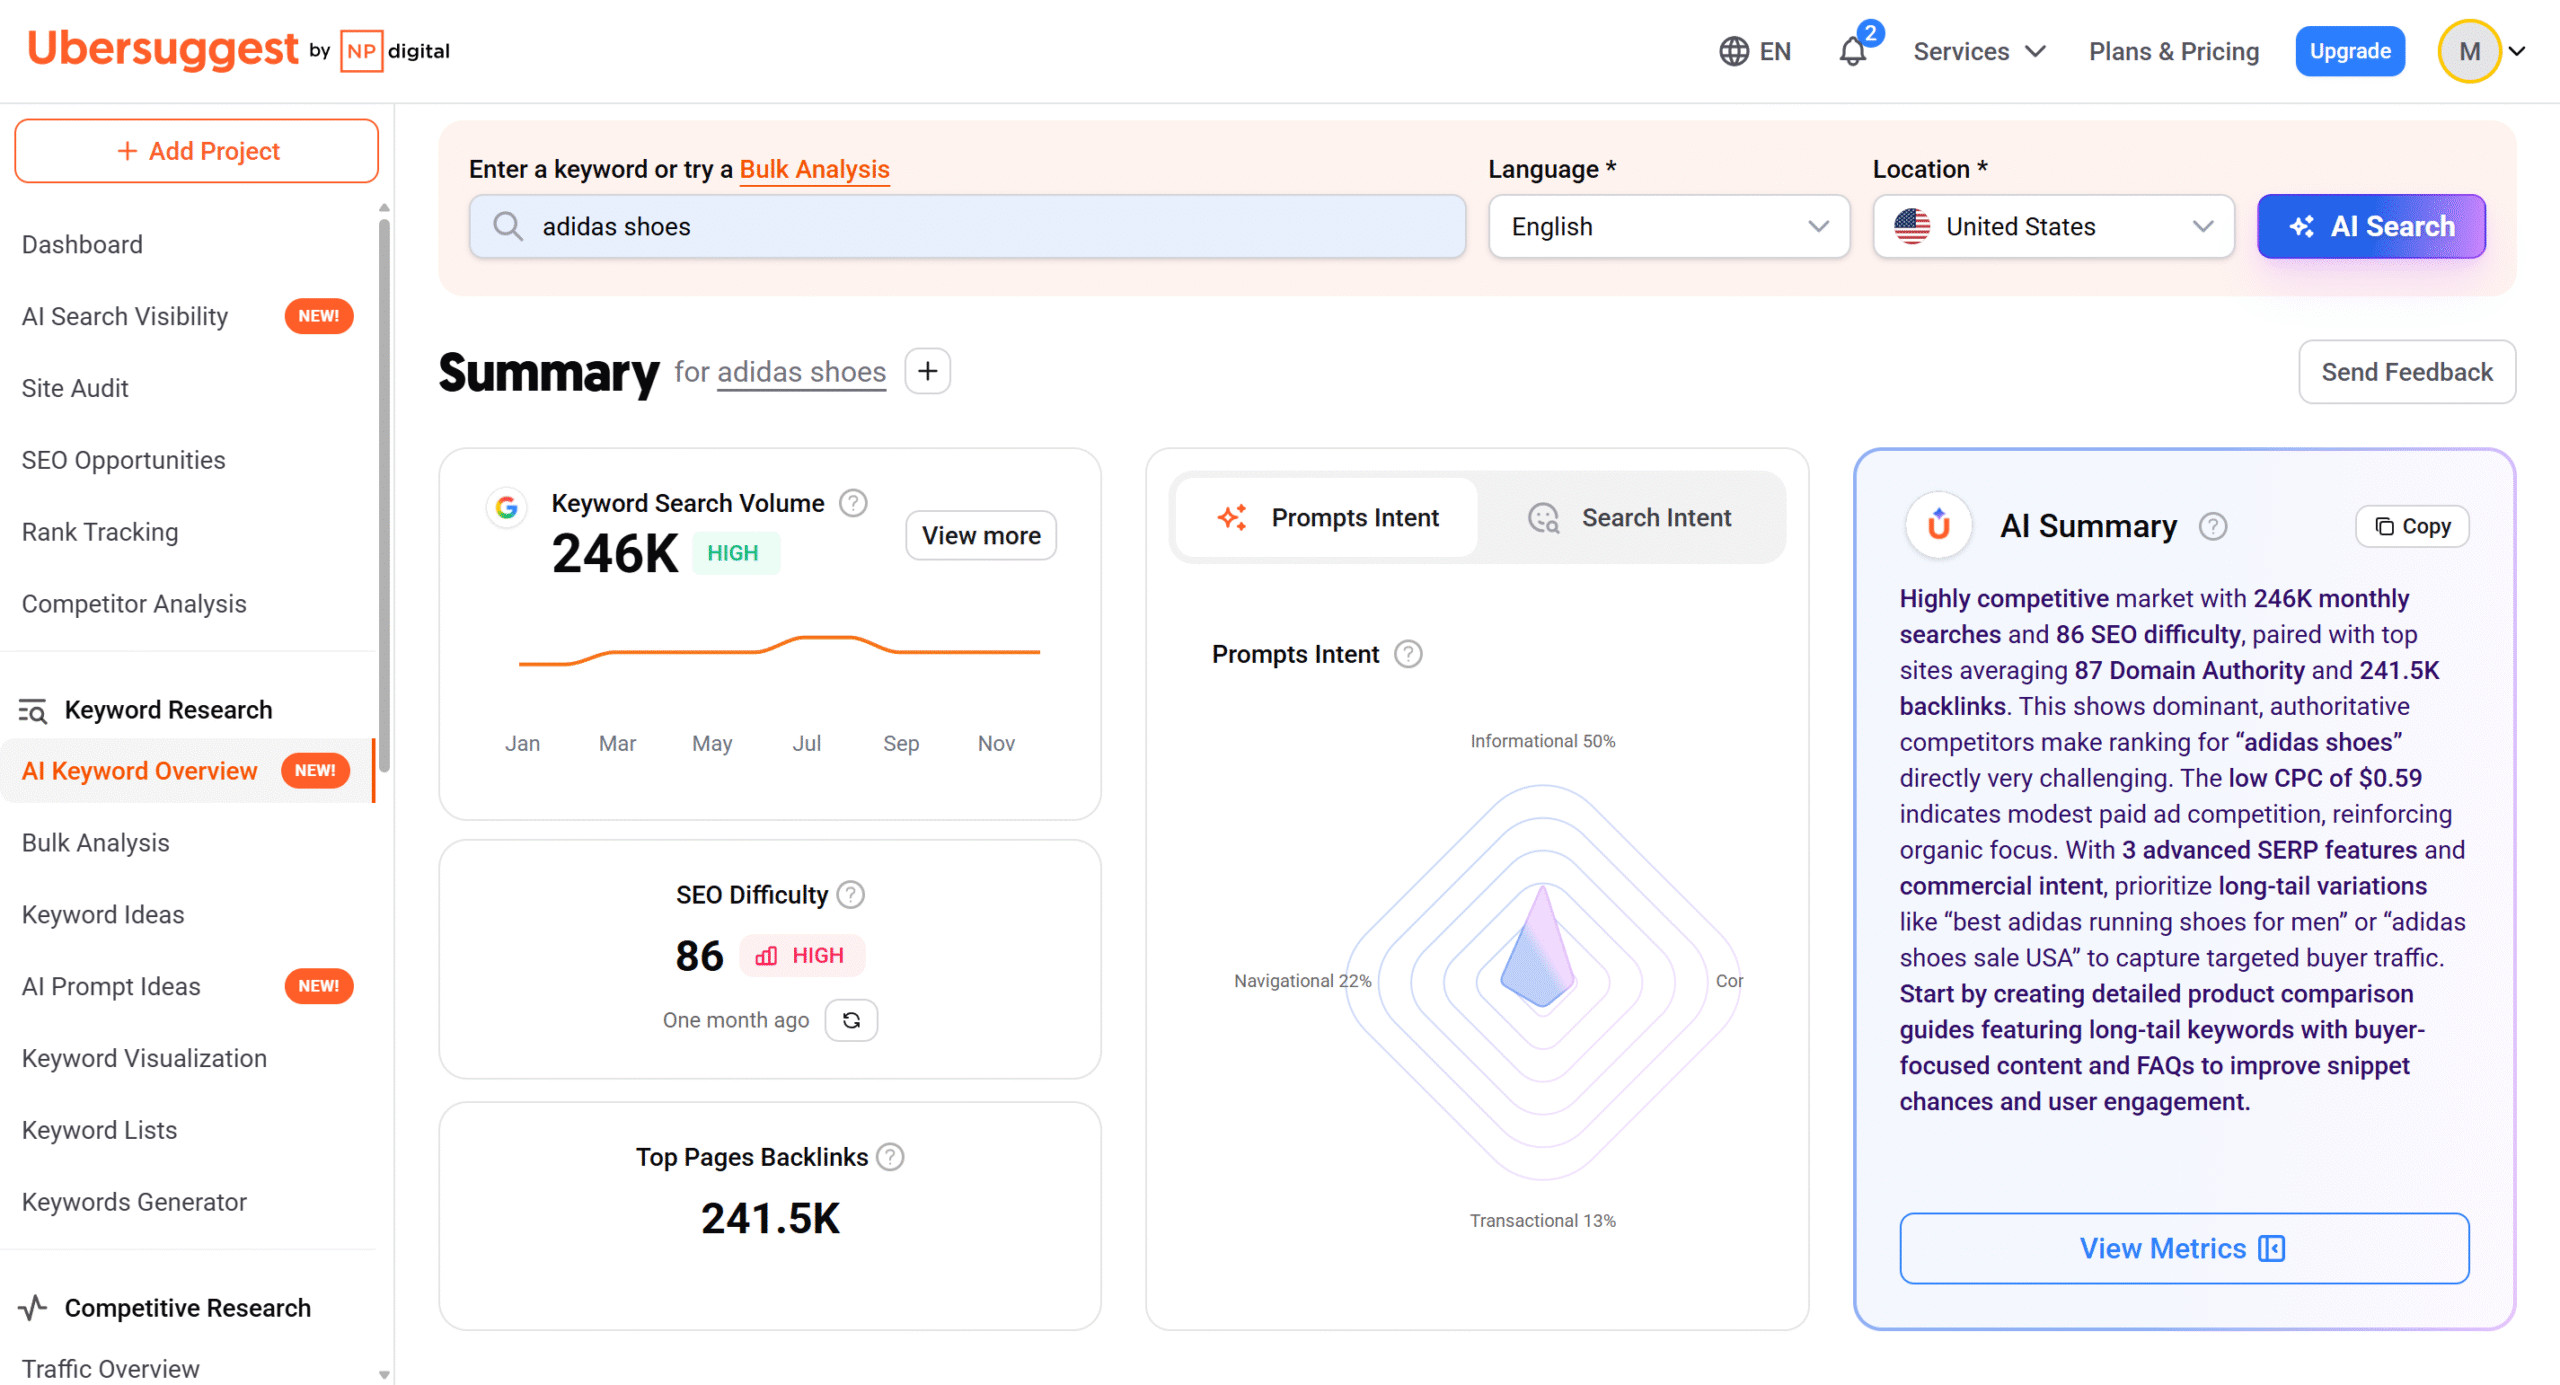Open the Language dropdown set to English

tap(1668, 226)
